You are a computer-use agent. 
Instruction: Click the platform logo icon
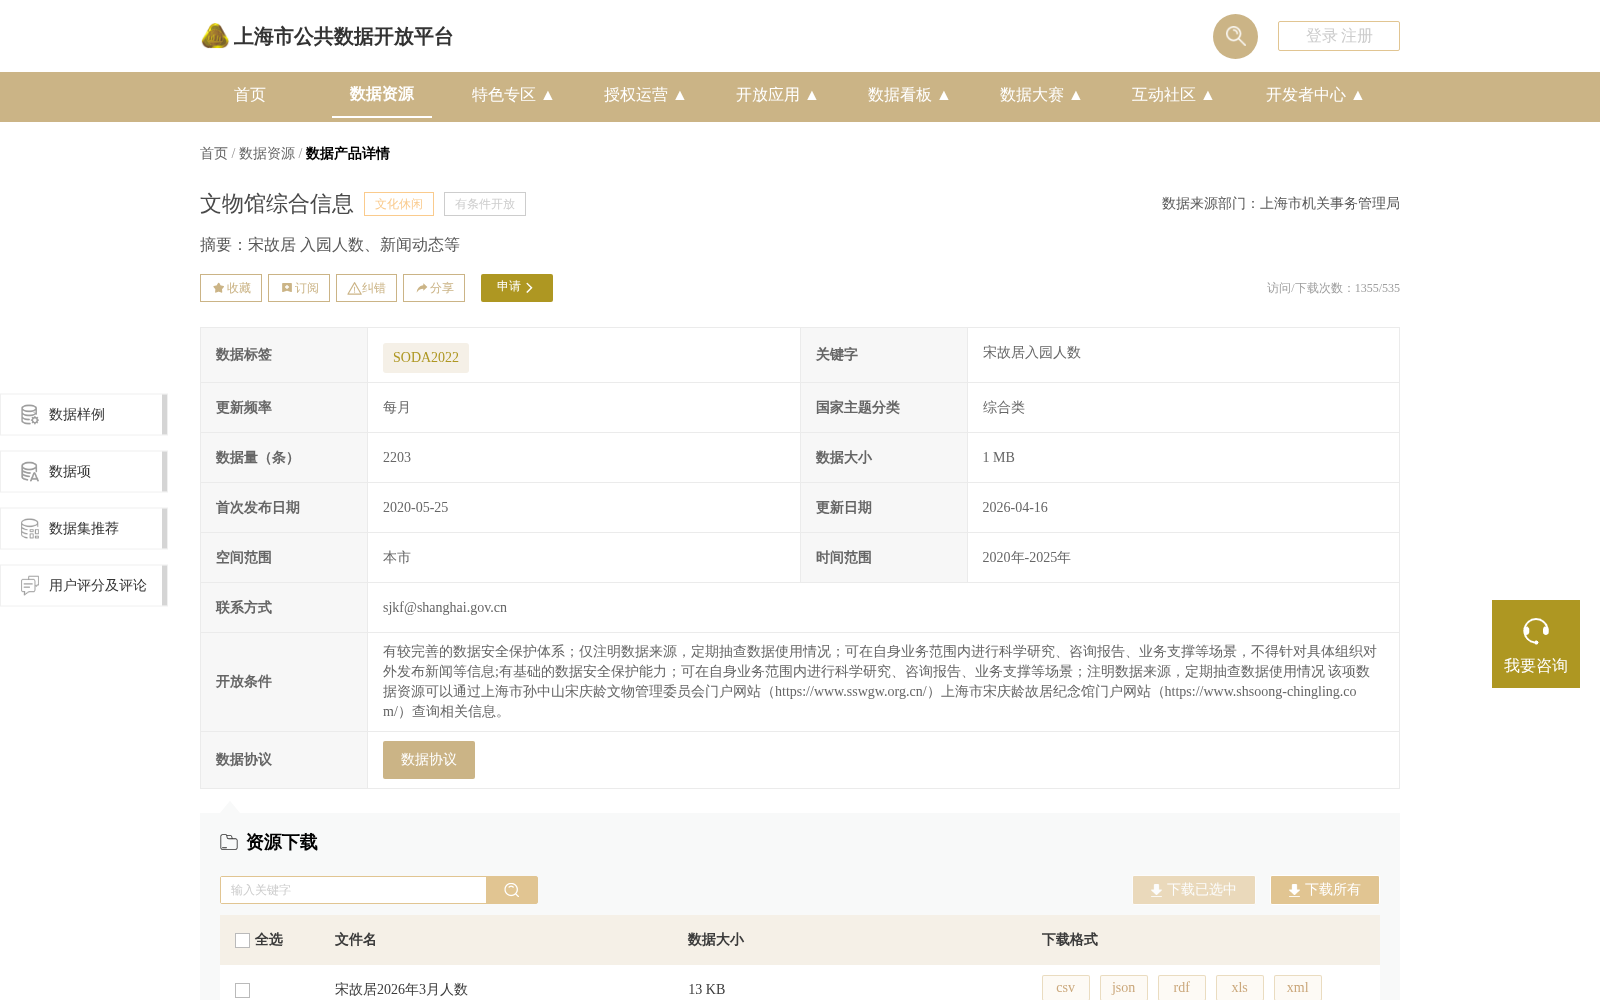pyautogui.click(x=215, y=36)
